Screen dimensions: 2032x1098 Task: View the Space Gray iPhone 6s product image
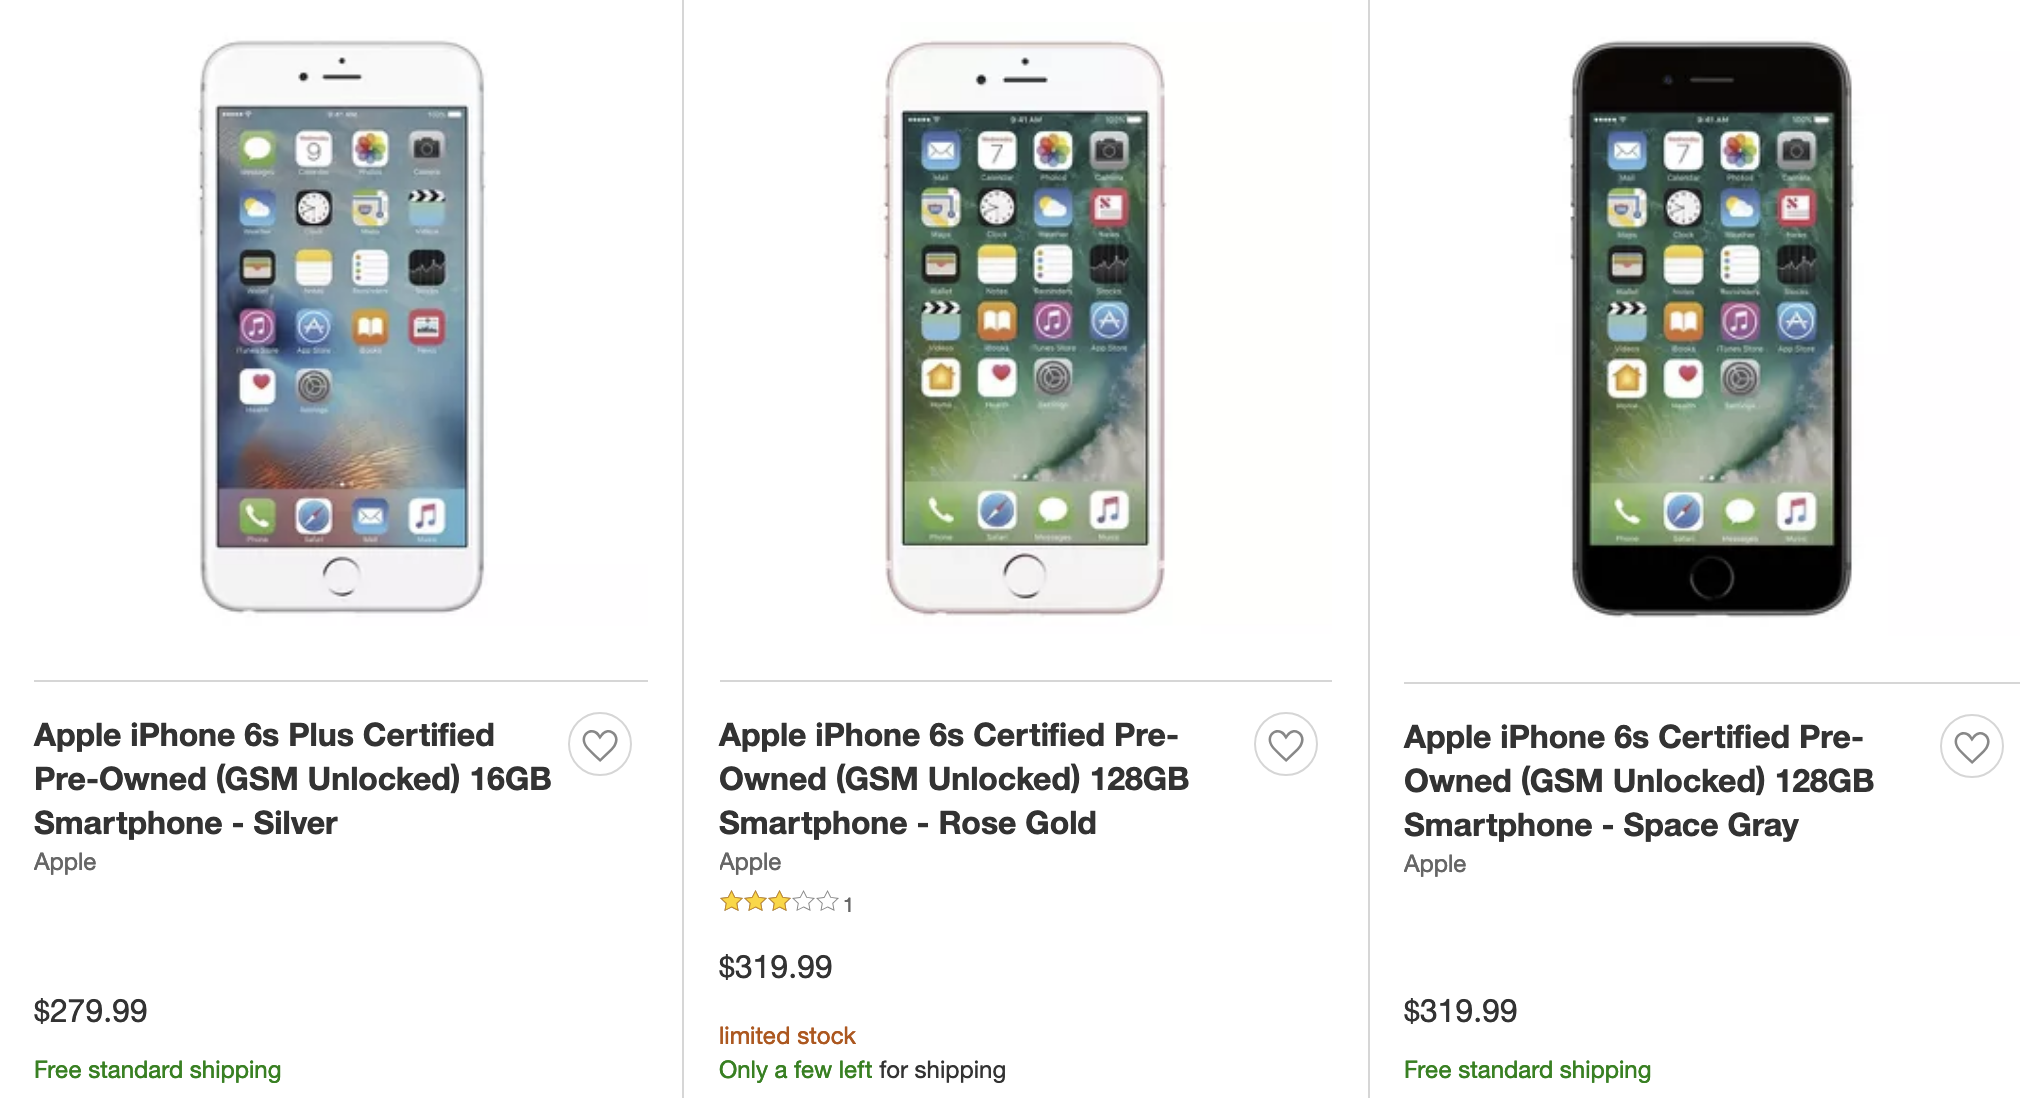(1711, 326)
